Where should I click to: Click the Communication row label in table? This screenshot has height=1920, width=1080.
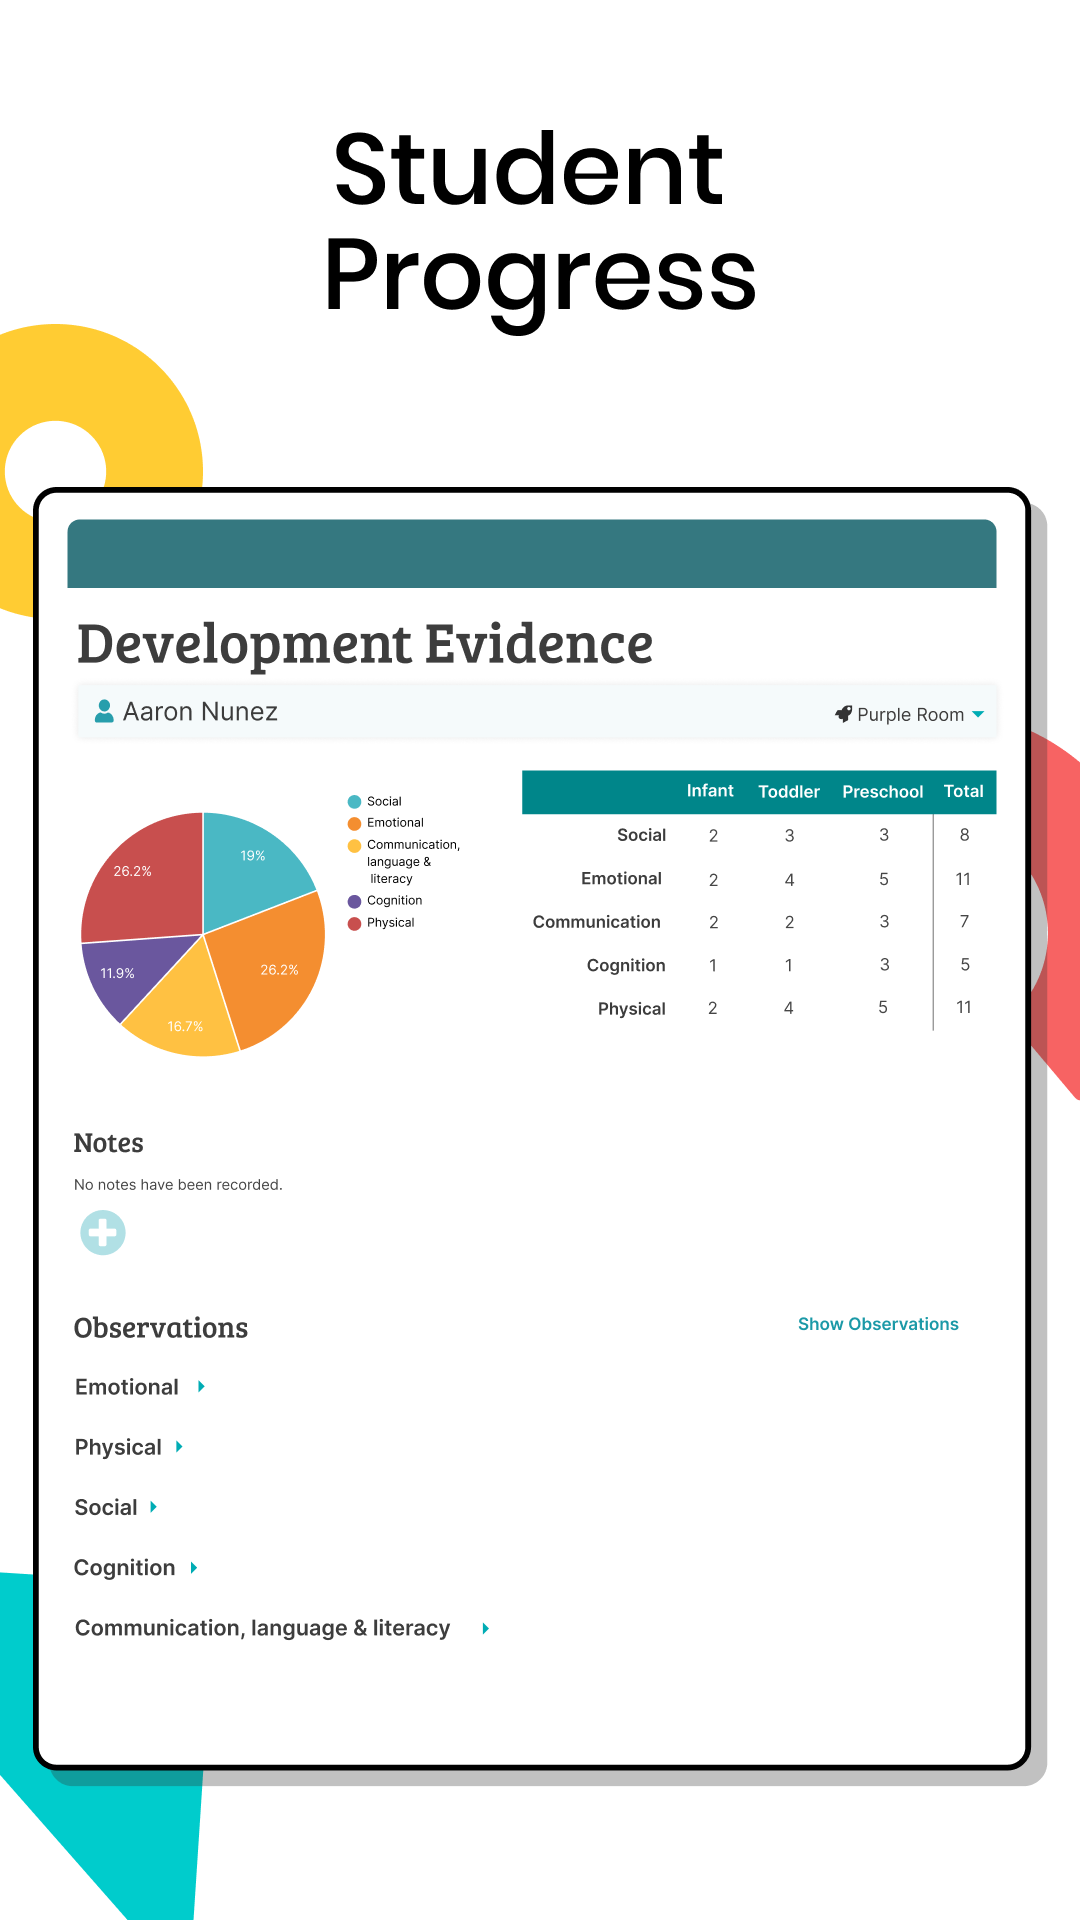click(x=596, y=922)
